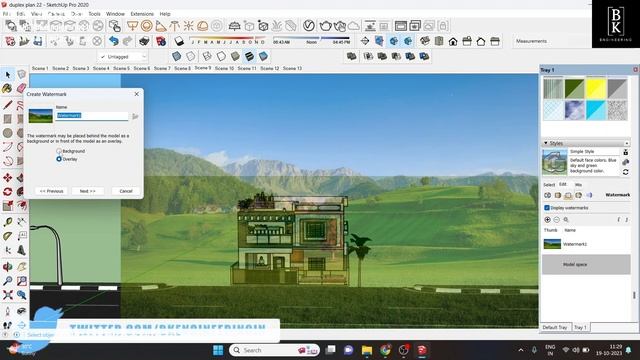Delete watermark with minus icon

point(557,220)
